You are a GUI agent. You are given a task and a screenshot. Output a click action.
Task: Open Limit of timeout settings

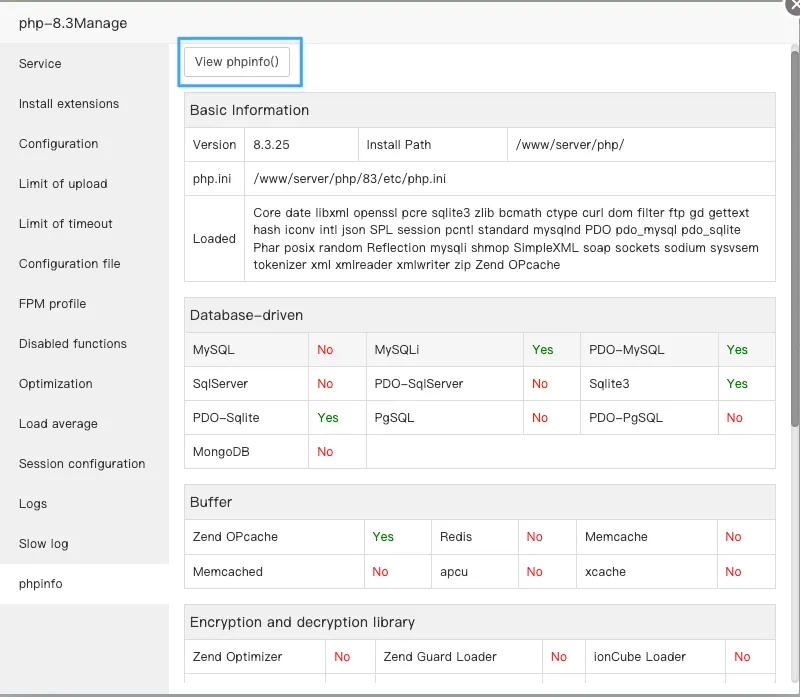click(66, 224)
